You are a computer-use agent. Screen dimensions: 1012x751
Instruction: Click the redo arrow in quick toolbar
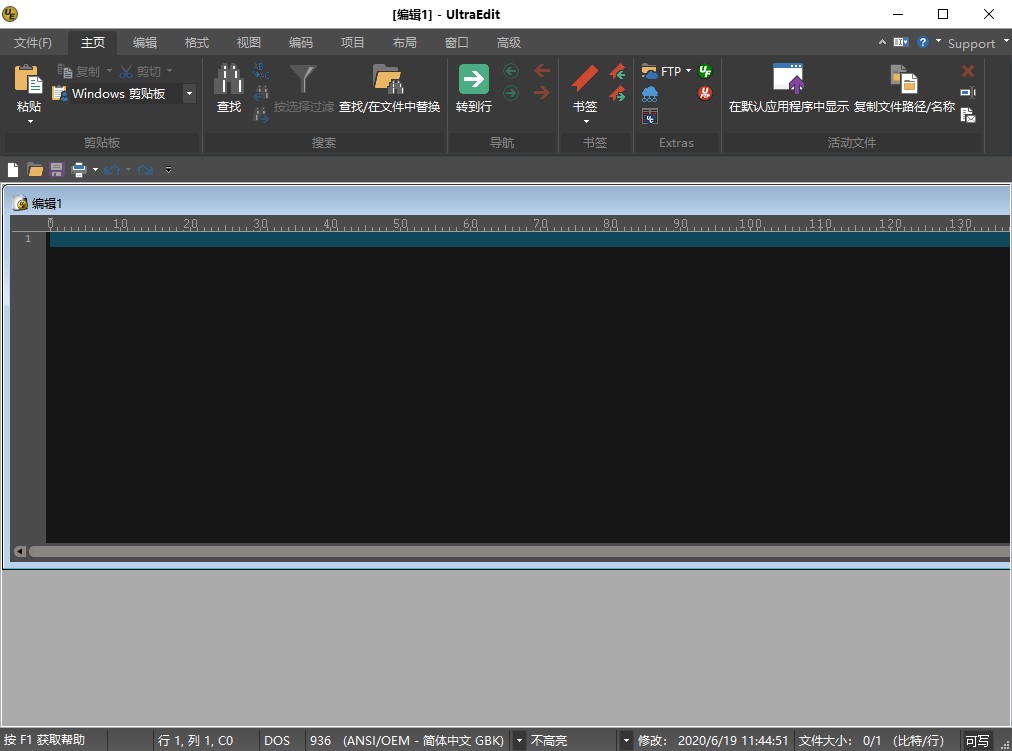tap(145, 170)
